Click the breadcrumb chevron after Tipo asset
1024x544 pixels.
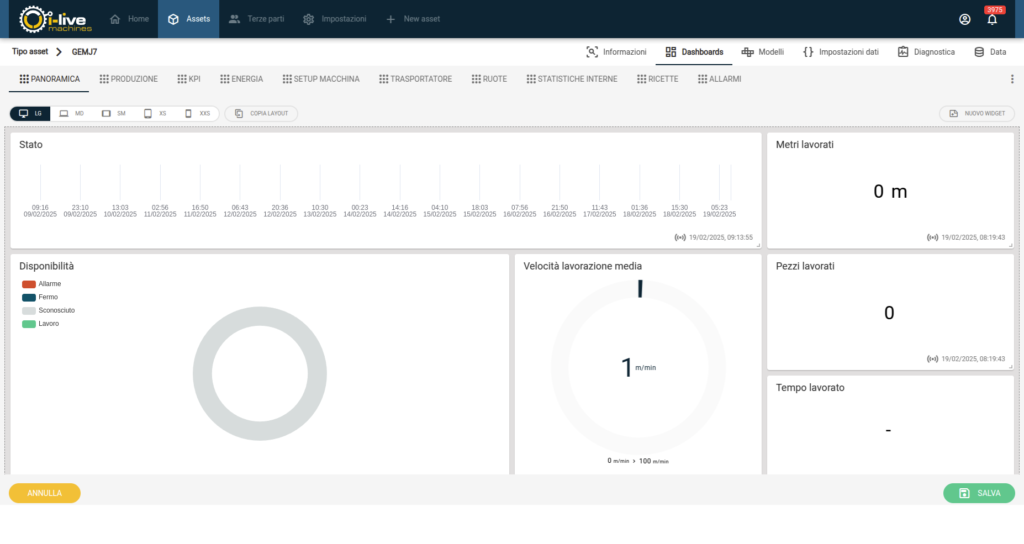[59, 52]
